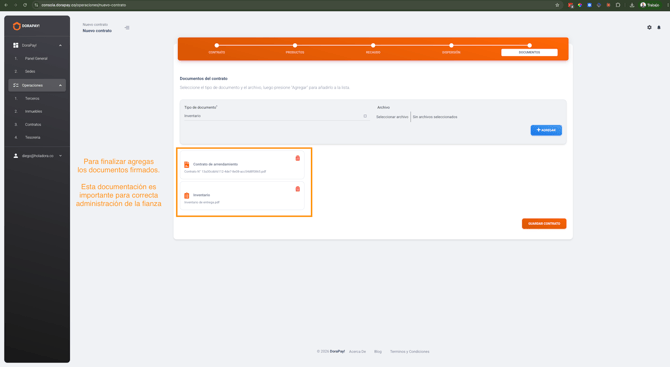Click the blue Agregar button
The height and width of the screenshot is (367, 670).
pyautogui.click(x=546, y=130)
